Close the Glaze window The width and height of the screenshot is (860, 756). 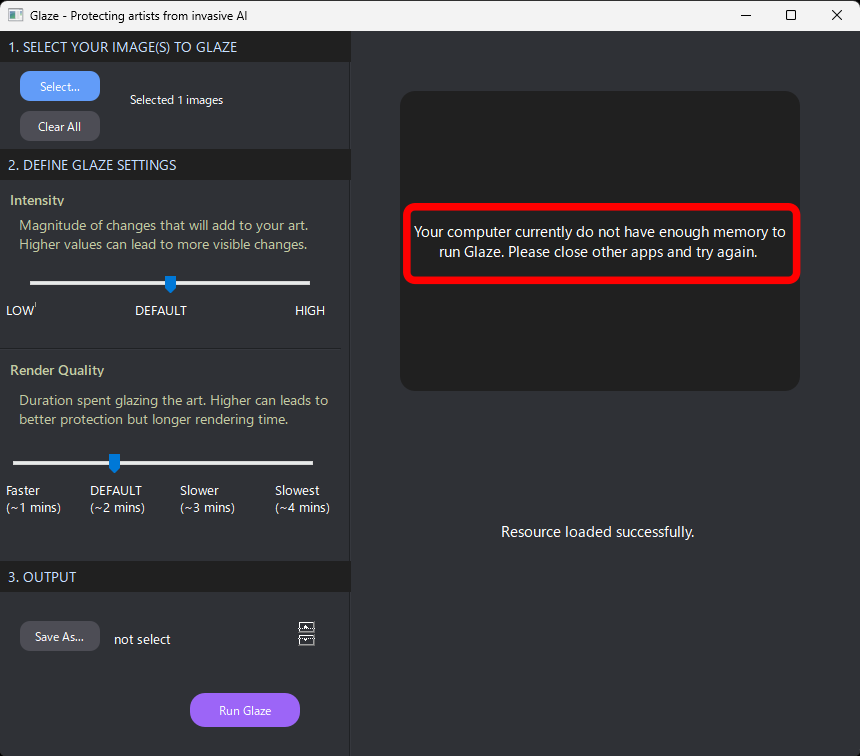tap(836, 15)
